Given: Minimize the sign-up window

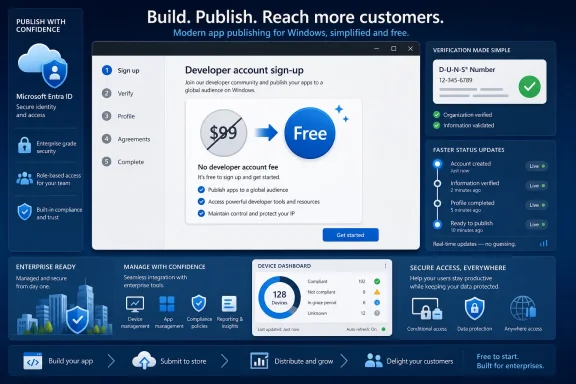Looking at the screenshot, I should point(377,49).
